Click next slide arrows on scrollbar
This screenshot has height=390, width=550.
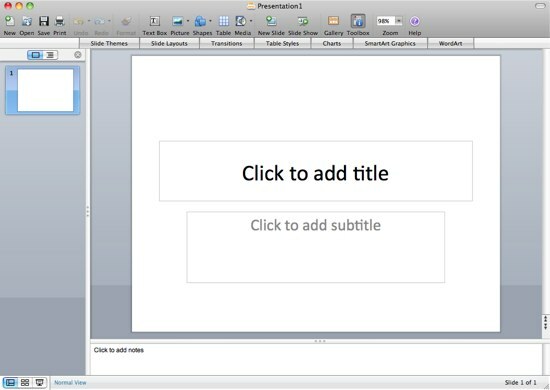546,326
